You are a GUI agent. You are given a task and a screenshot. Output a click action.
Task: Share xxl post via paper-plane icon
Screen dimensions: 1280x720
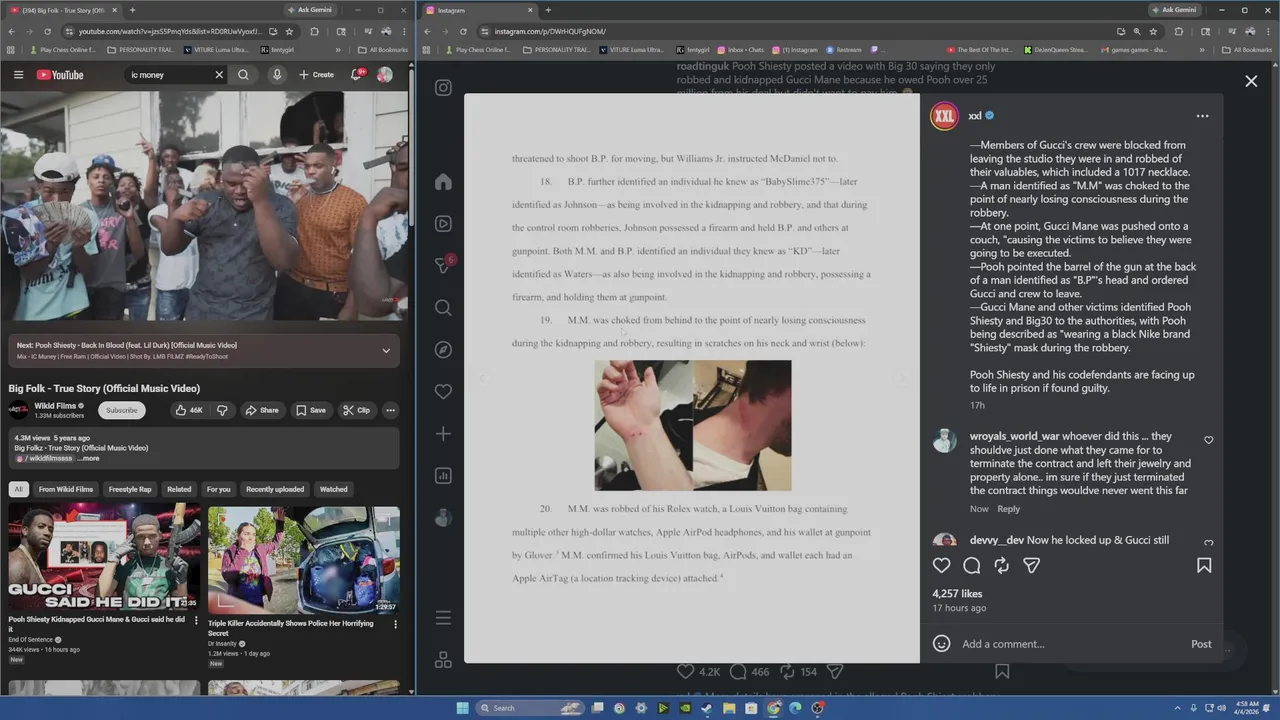(1031, 566)
